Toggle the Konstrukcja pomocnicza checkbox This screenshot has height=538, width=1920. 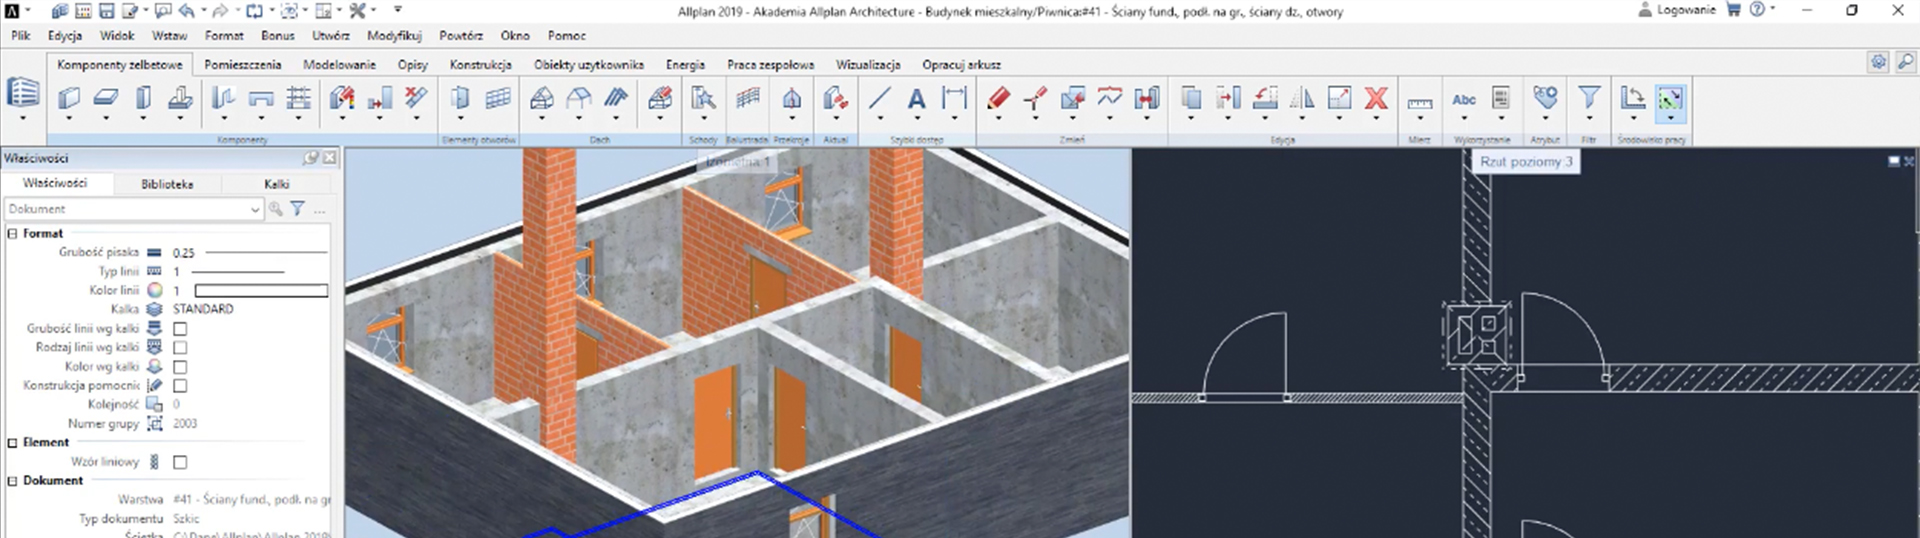click(180, 386)
